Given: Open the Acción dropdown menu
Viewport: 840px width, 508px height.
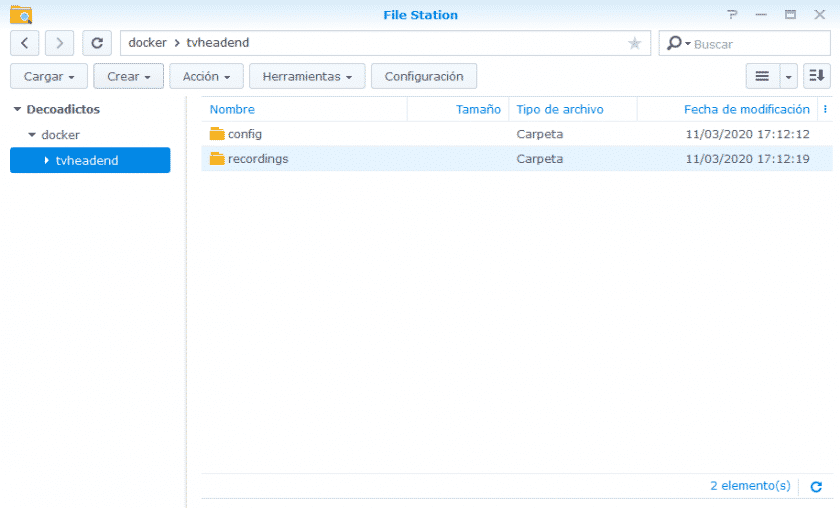Looking at the screenshot, I should (206, 76).
